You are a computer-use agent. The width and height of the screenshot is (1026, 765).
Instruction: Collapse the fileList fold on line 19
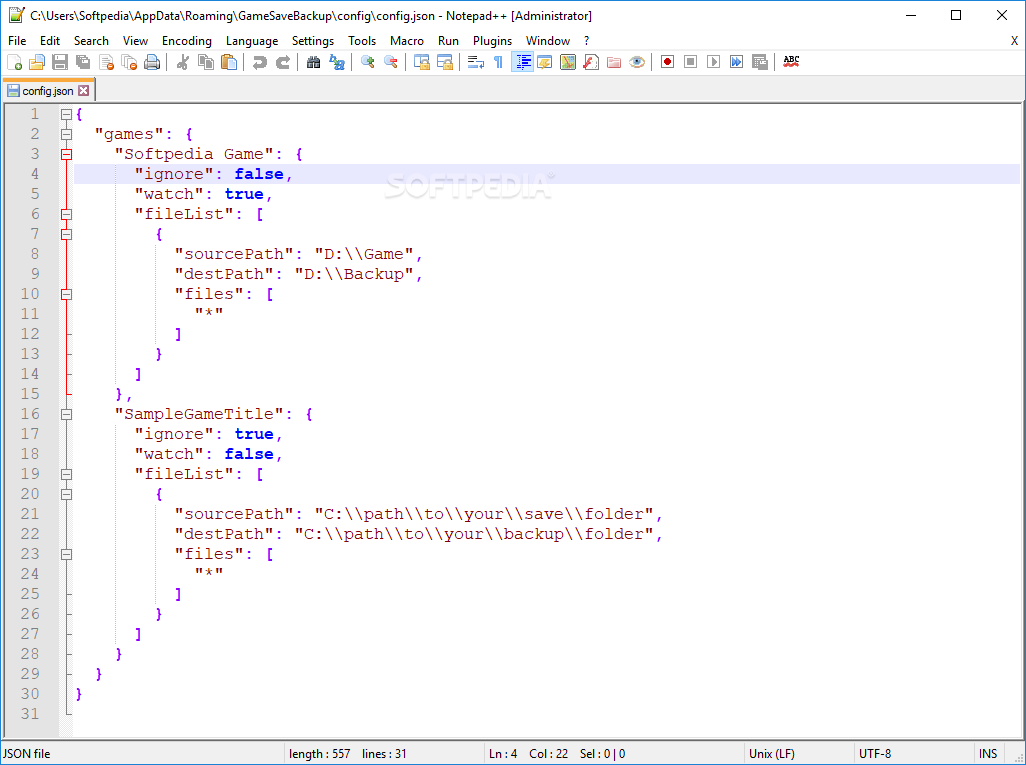[66, 474]
